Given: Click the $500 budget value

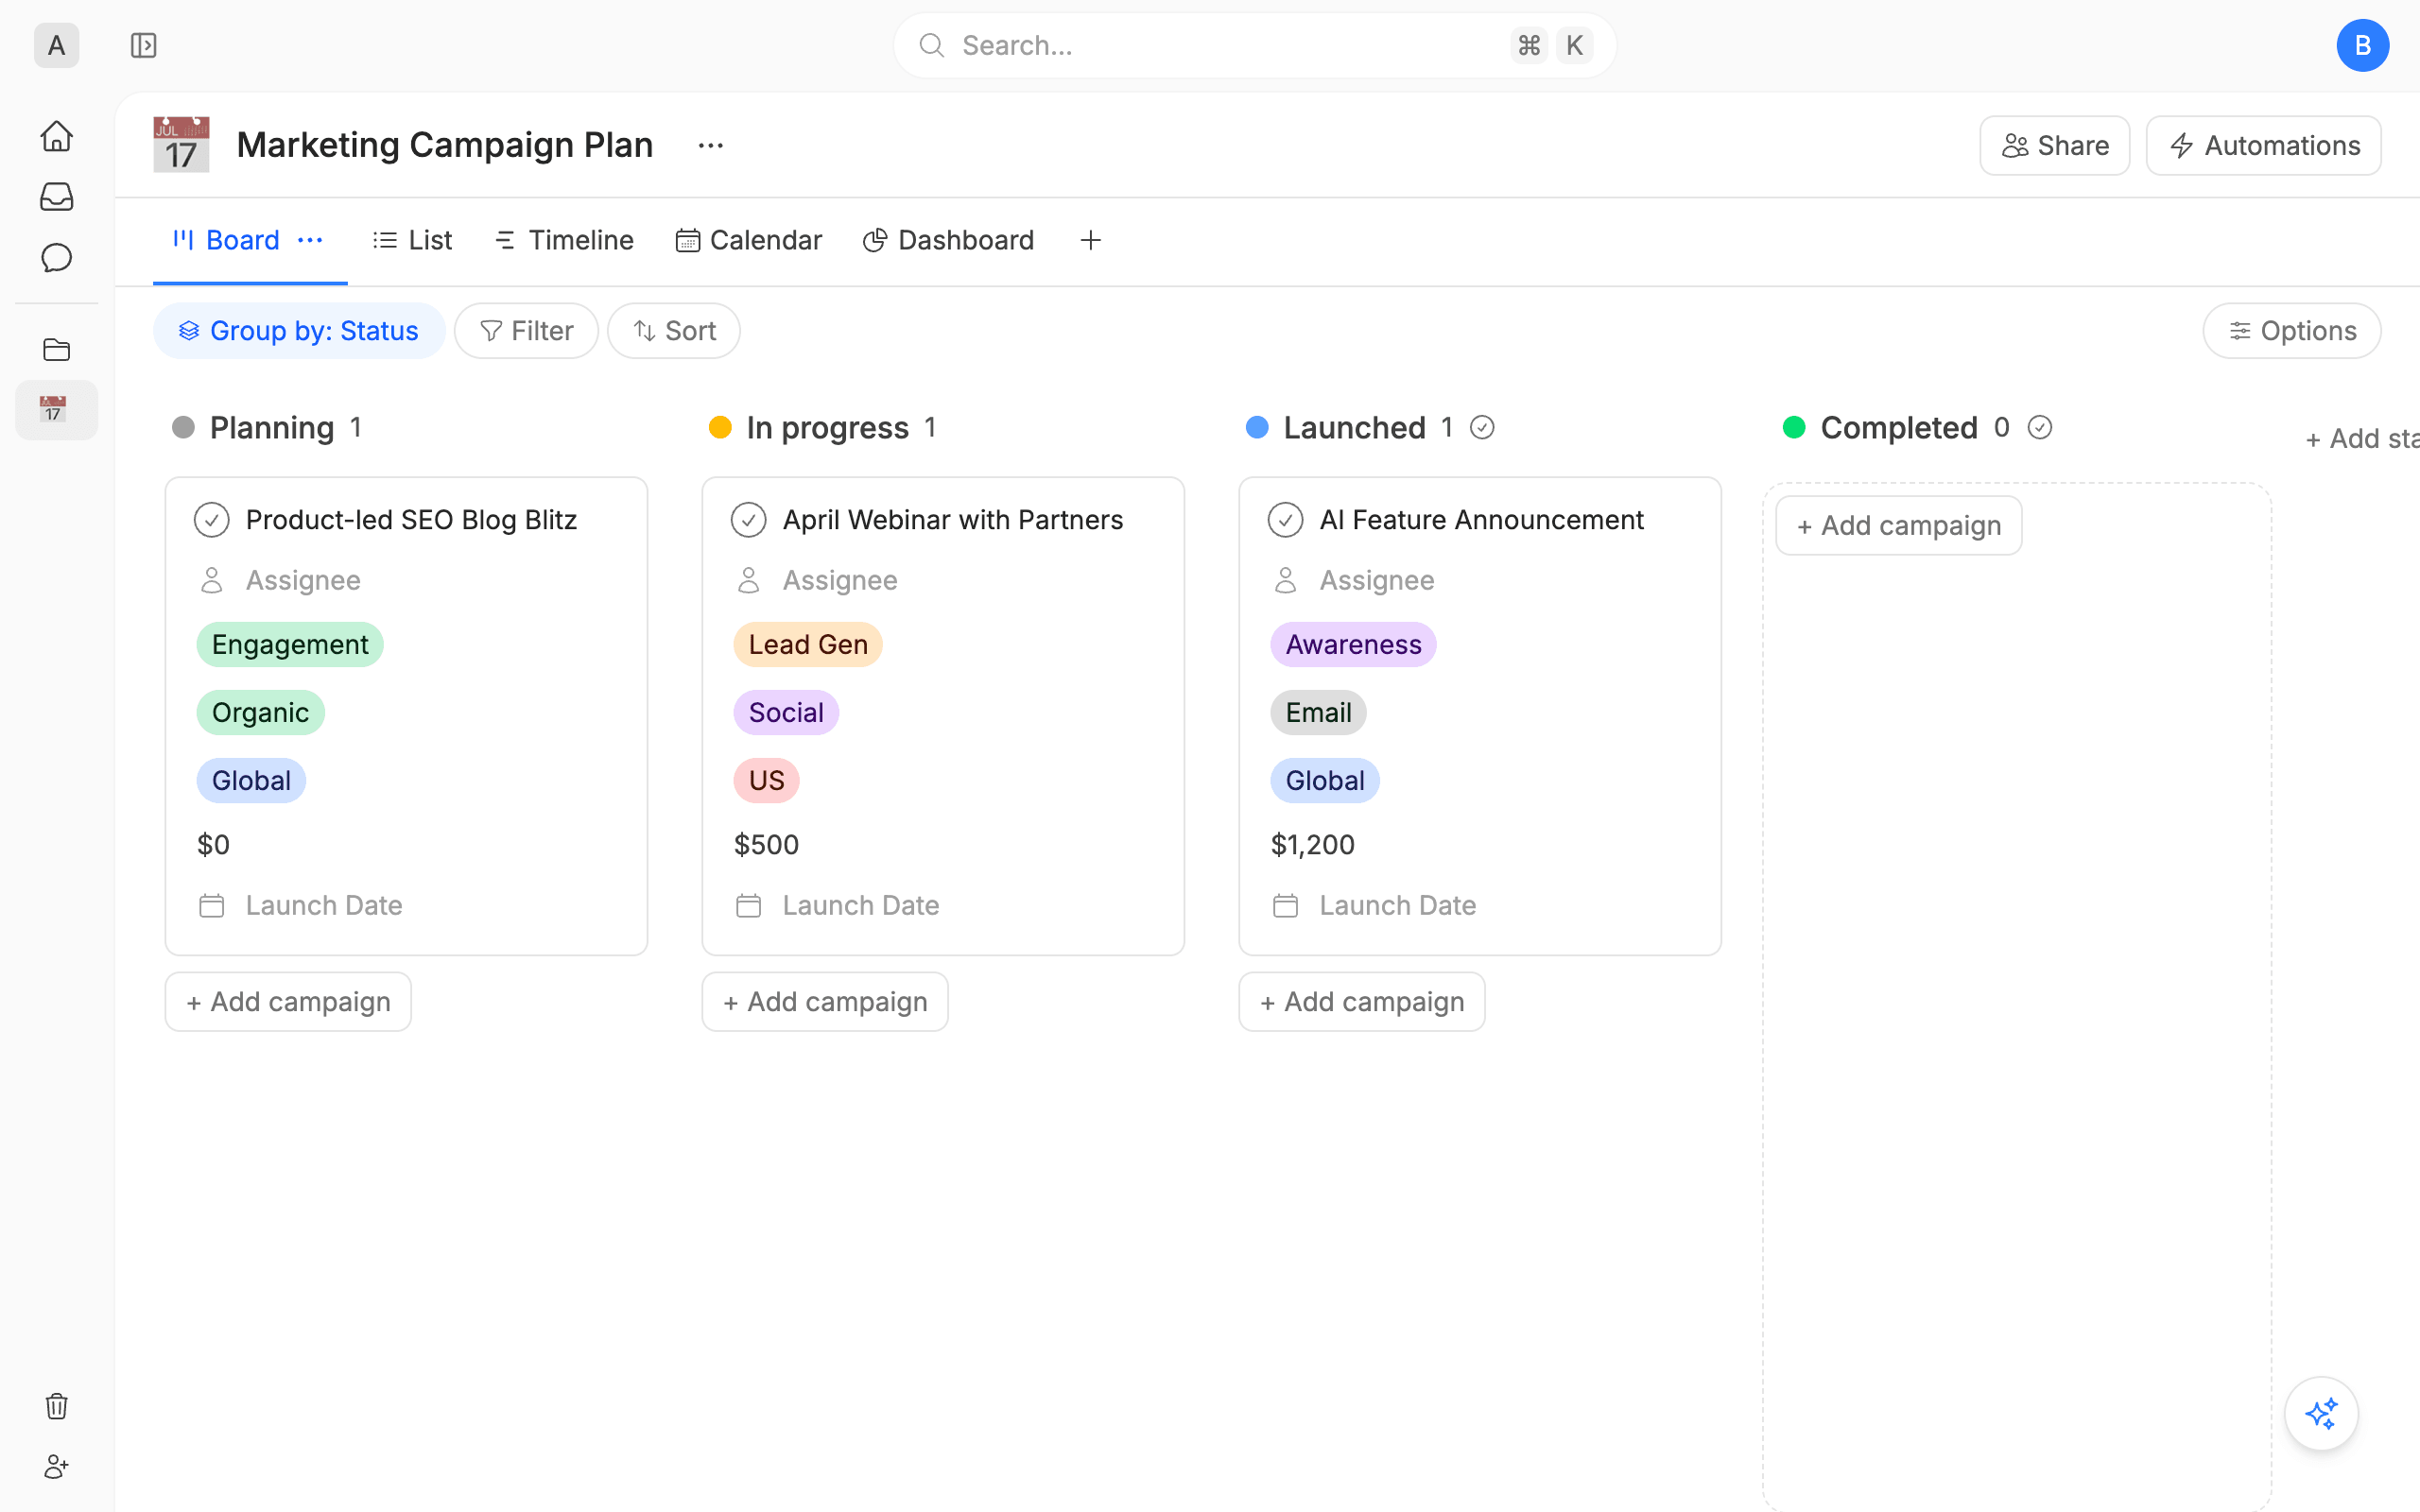Looking at the screenshot, I should coord(766,845).
